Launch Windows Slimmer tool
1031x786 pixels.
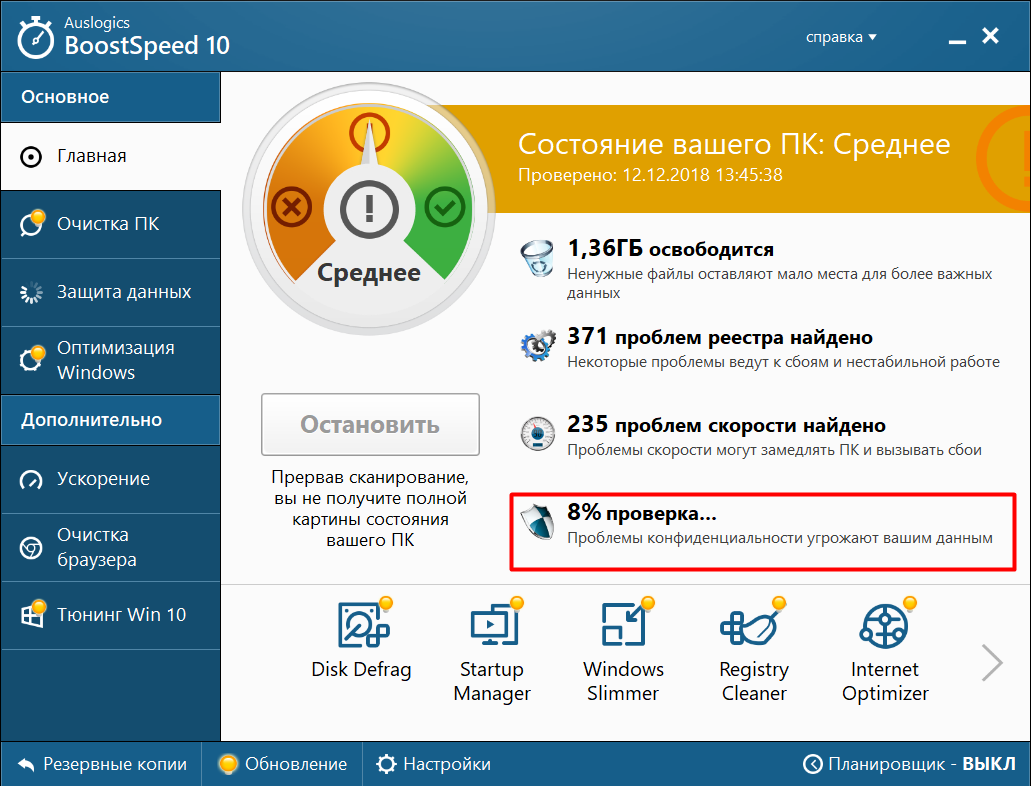(x=623, y=651)
